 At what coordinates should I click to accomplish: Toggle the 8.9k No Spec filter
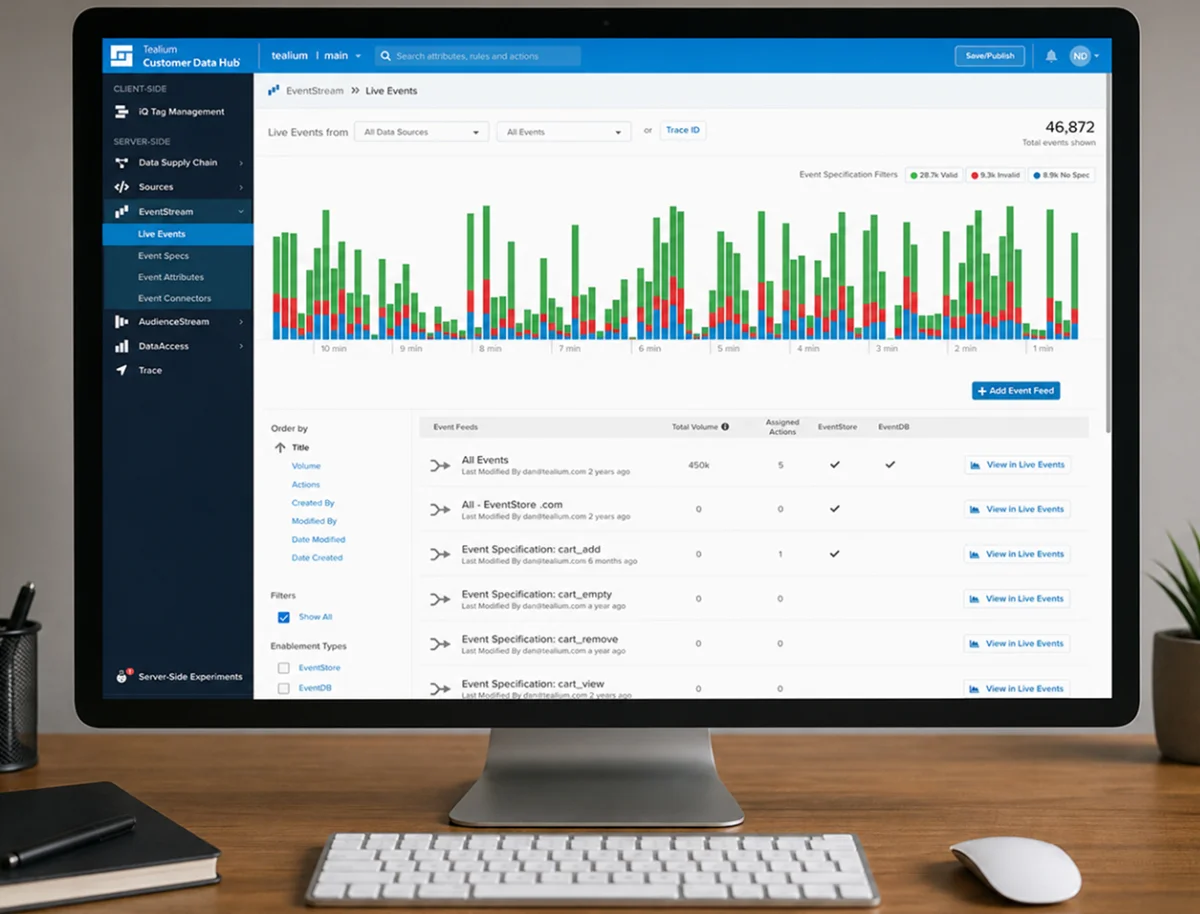(1061, 175)
